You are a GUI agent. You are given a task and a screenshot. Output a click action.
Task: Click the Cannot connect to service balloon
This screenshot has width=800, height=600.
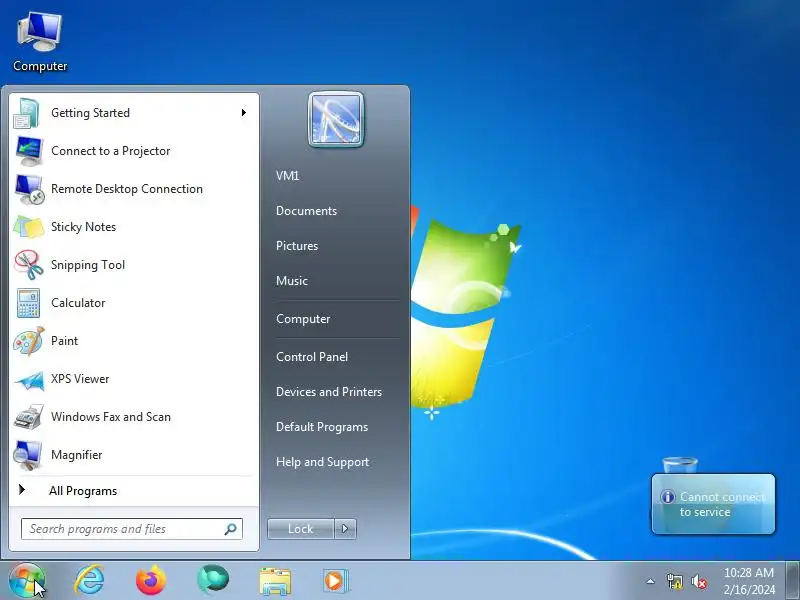pos(713,504)
